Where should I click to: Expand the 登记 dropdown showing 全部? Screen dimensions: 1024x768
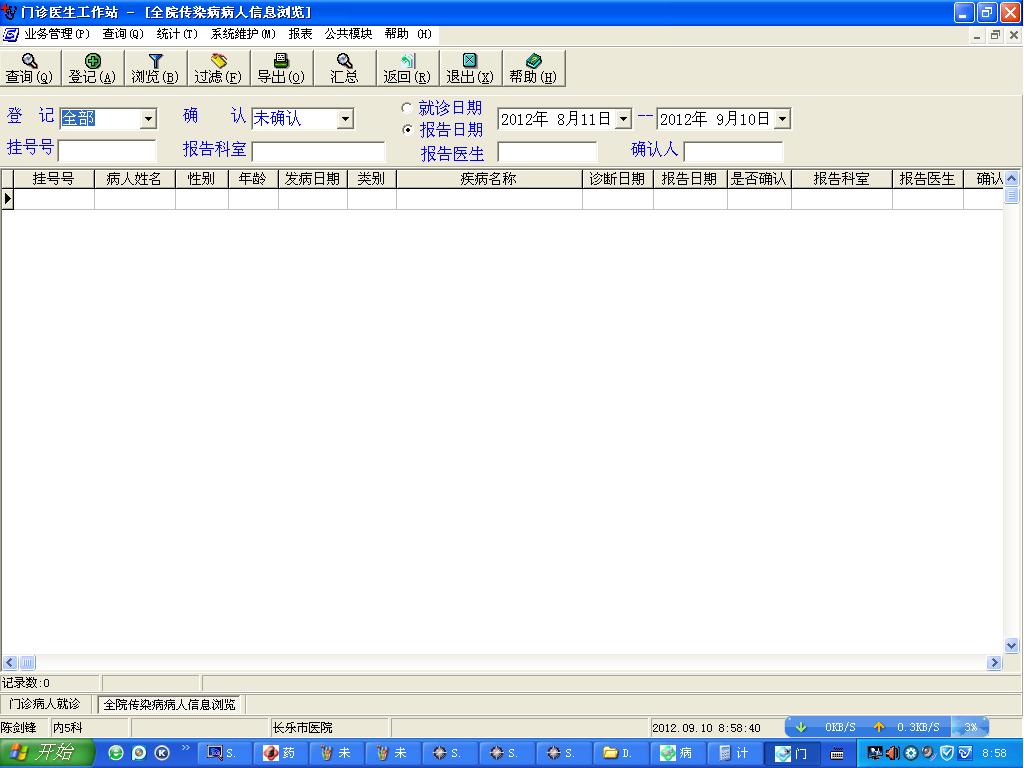[x=149, y=119]
